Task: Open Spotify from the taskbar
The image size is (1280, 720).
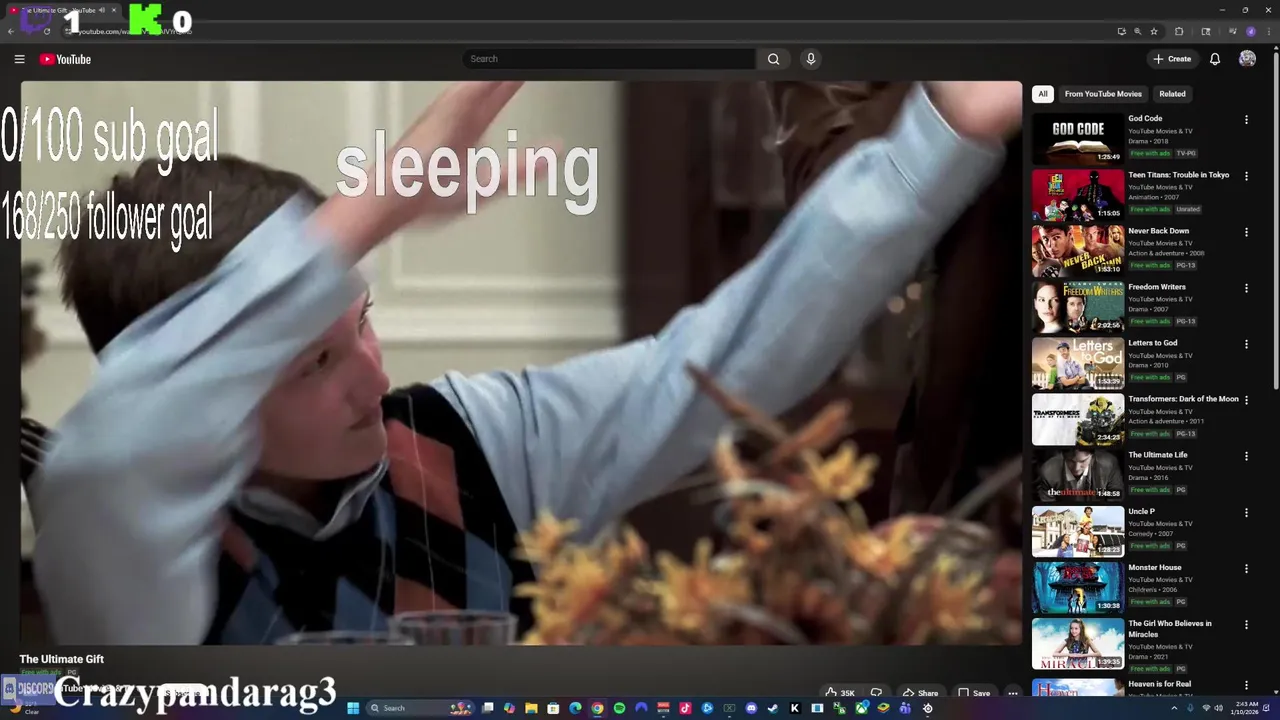Action: (619, 708)
